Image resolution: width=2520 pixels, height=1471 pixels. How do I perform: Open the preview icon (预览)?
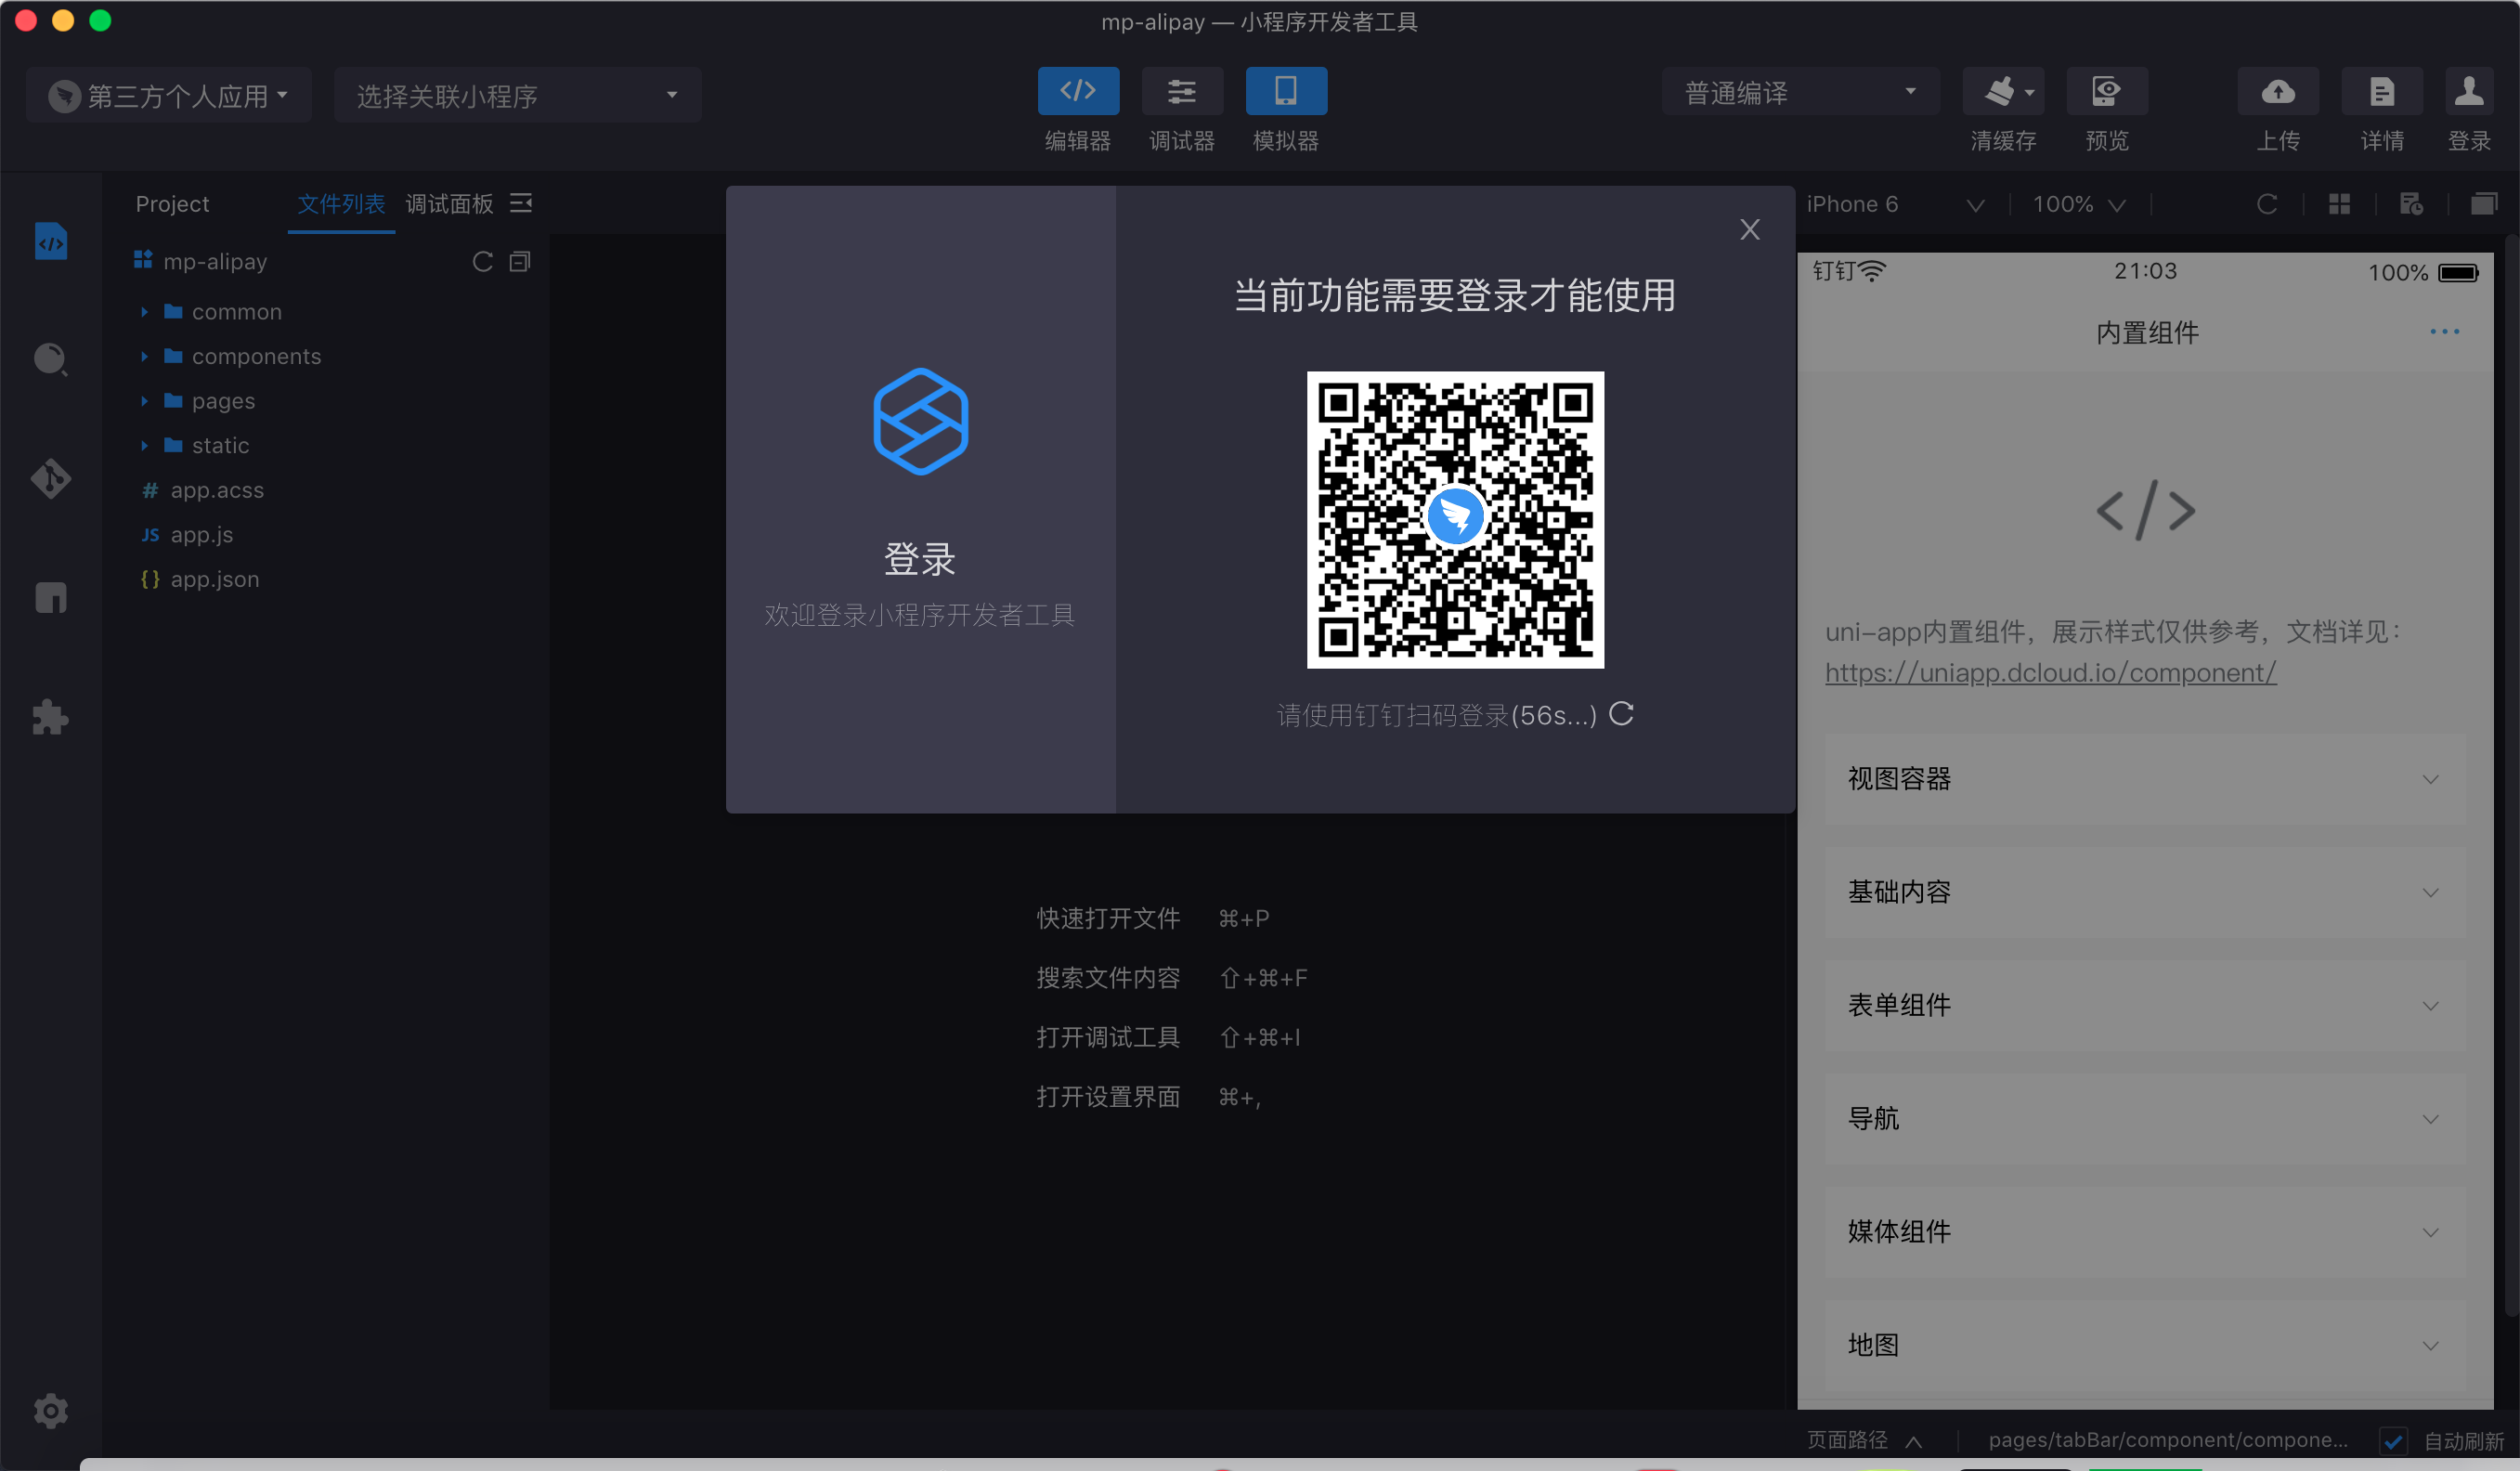(2106, 92)
